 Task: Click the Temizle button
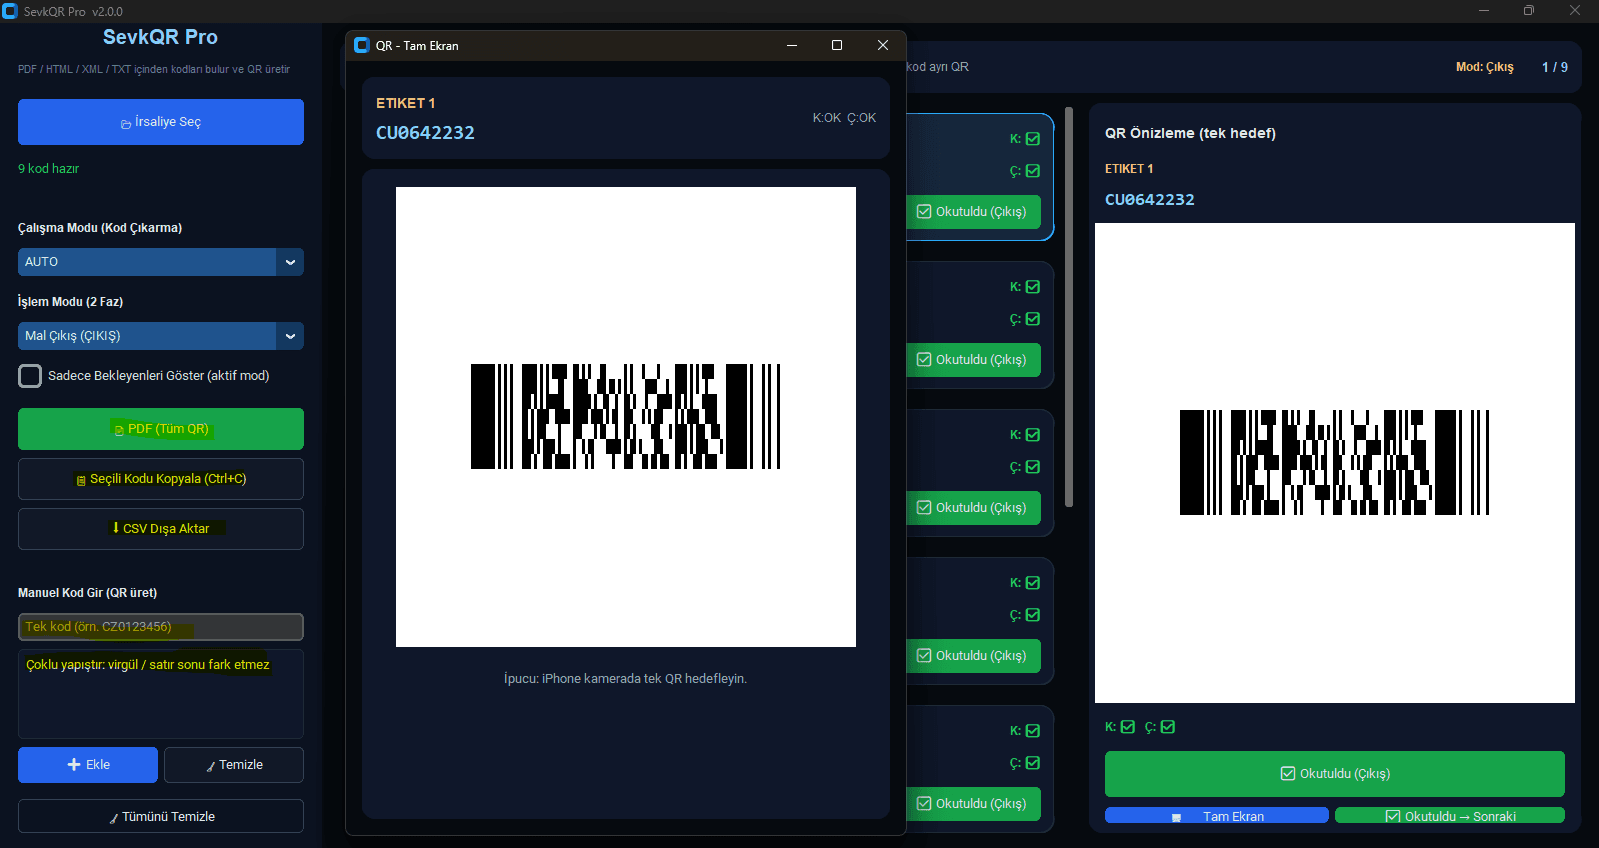point(233,765)
